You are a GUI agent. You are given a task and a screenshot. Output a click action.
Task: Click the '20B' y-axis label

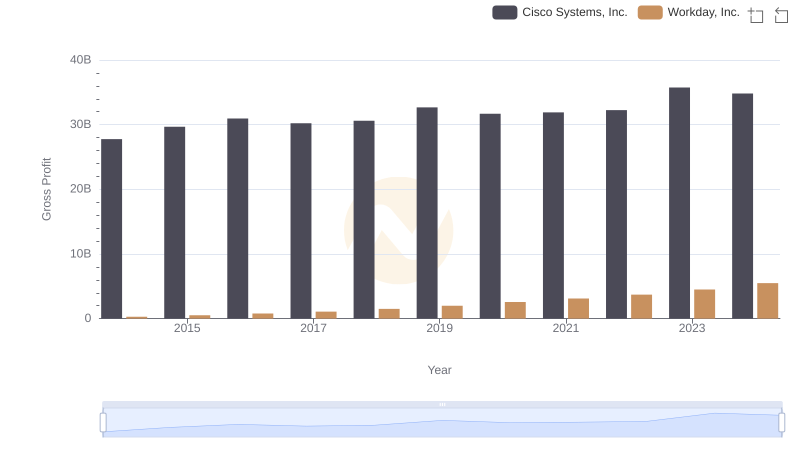point(81,189)
